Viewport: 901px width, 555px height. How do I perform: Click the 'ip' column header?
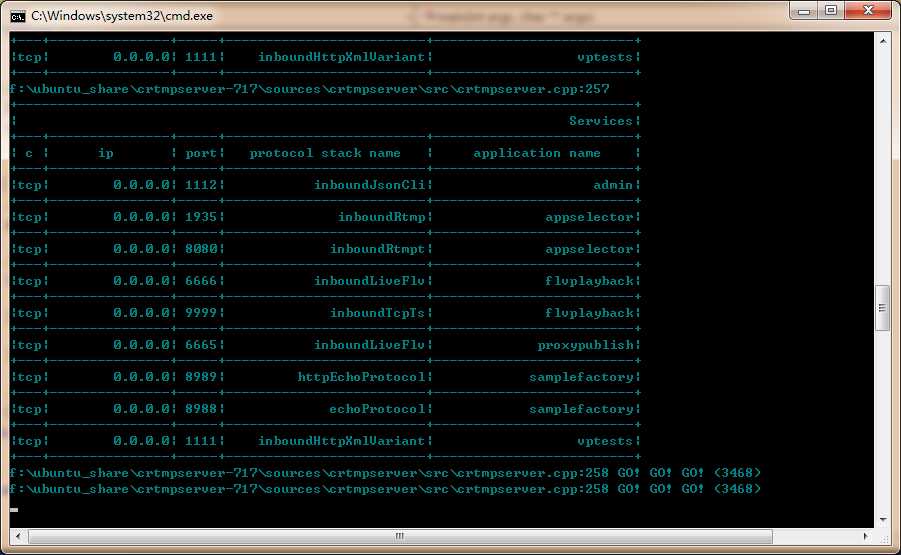tap(106, 153)
